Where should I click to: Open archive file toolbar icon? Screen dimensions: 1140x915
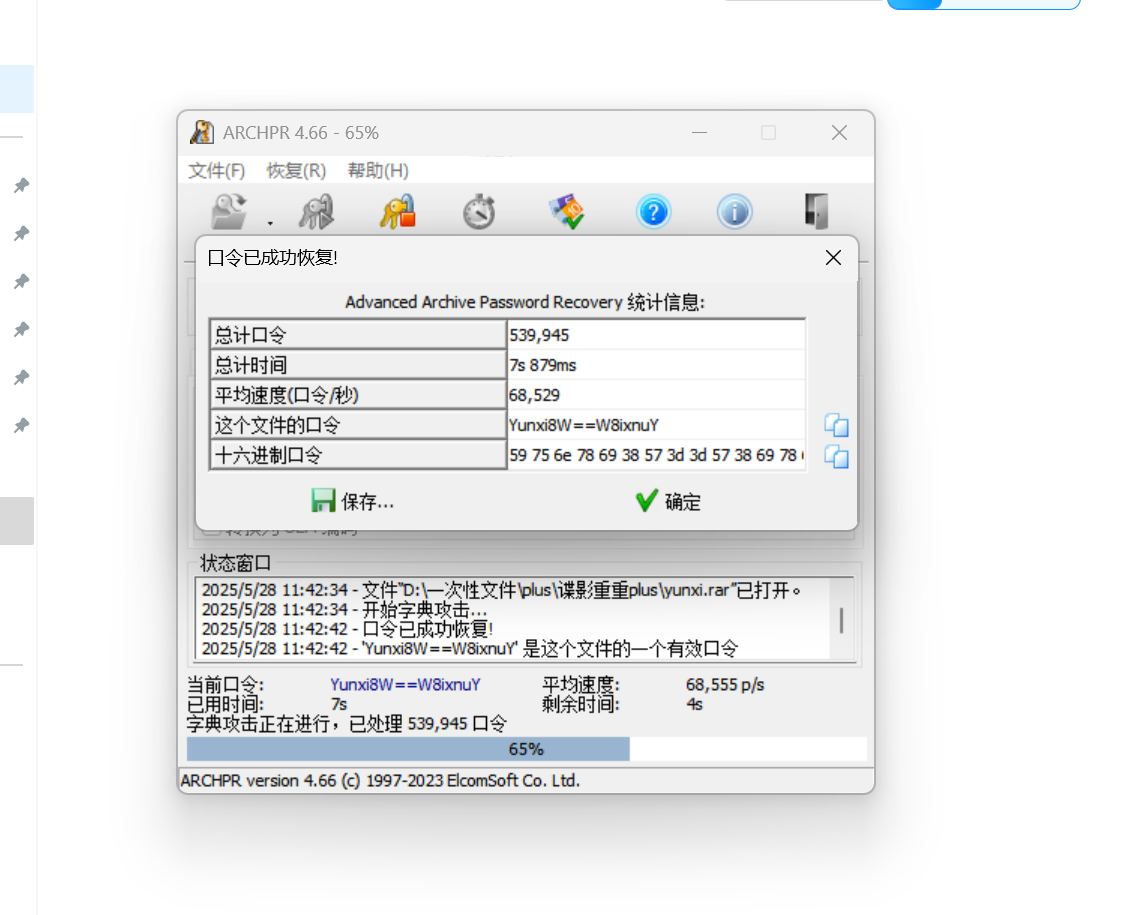click(229, 211)
